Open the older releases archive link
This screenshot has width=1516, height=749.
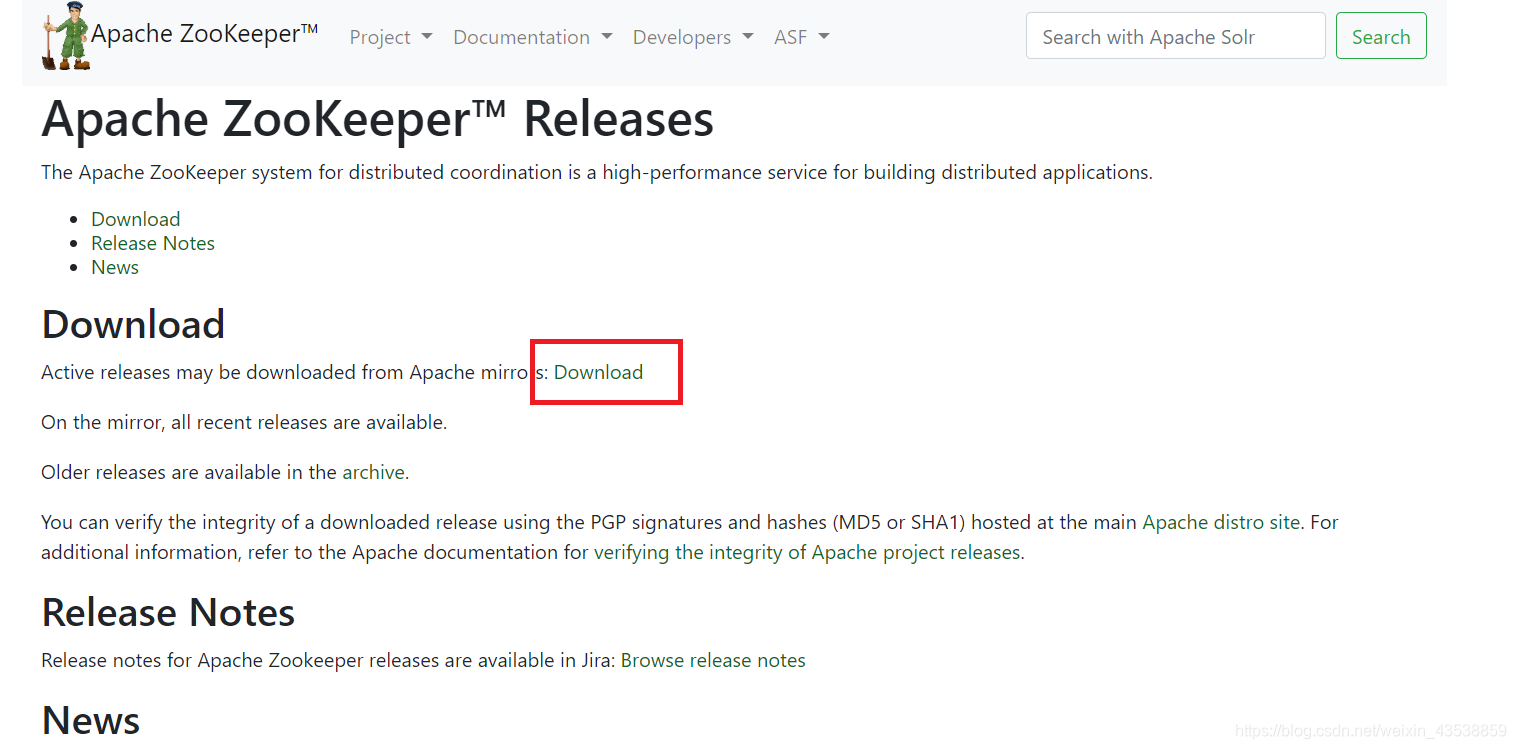point(374,472)
